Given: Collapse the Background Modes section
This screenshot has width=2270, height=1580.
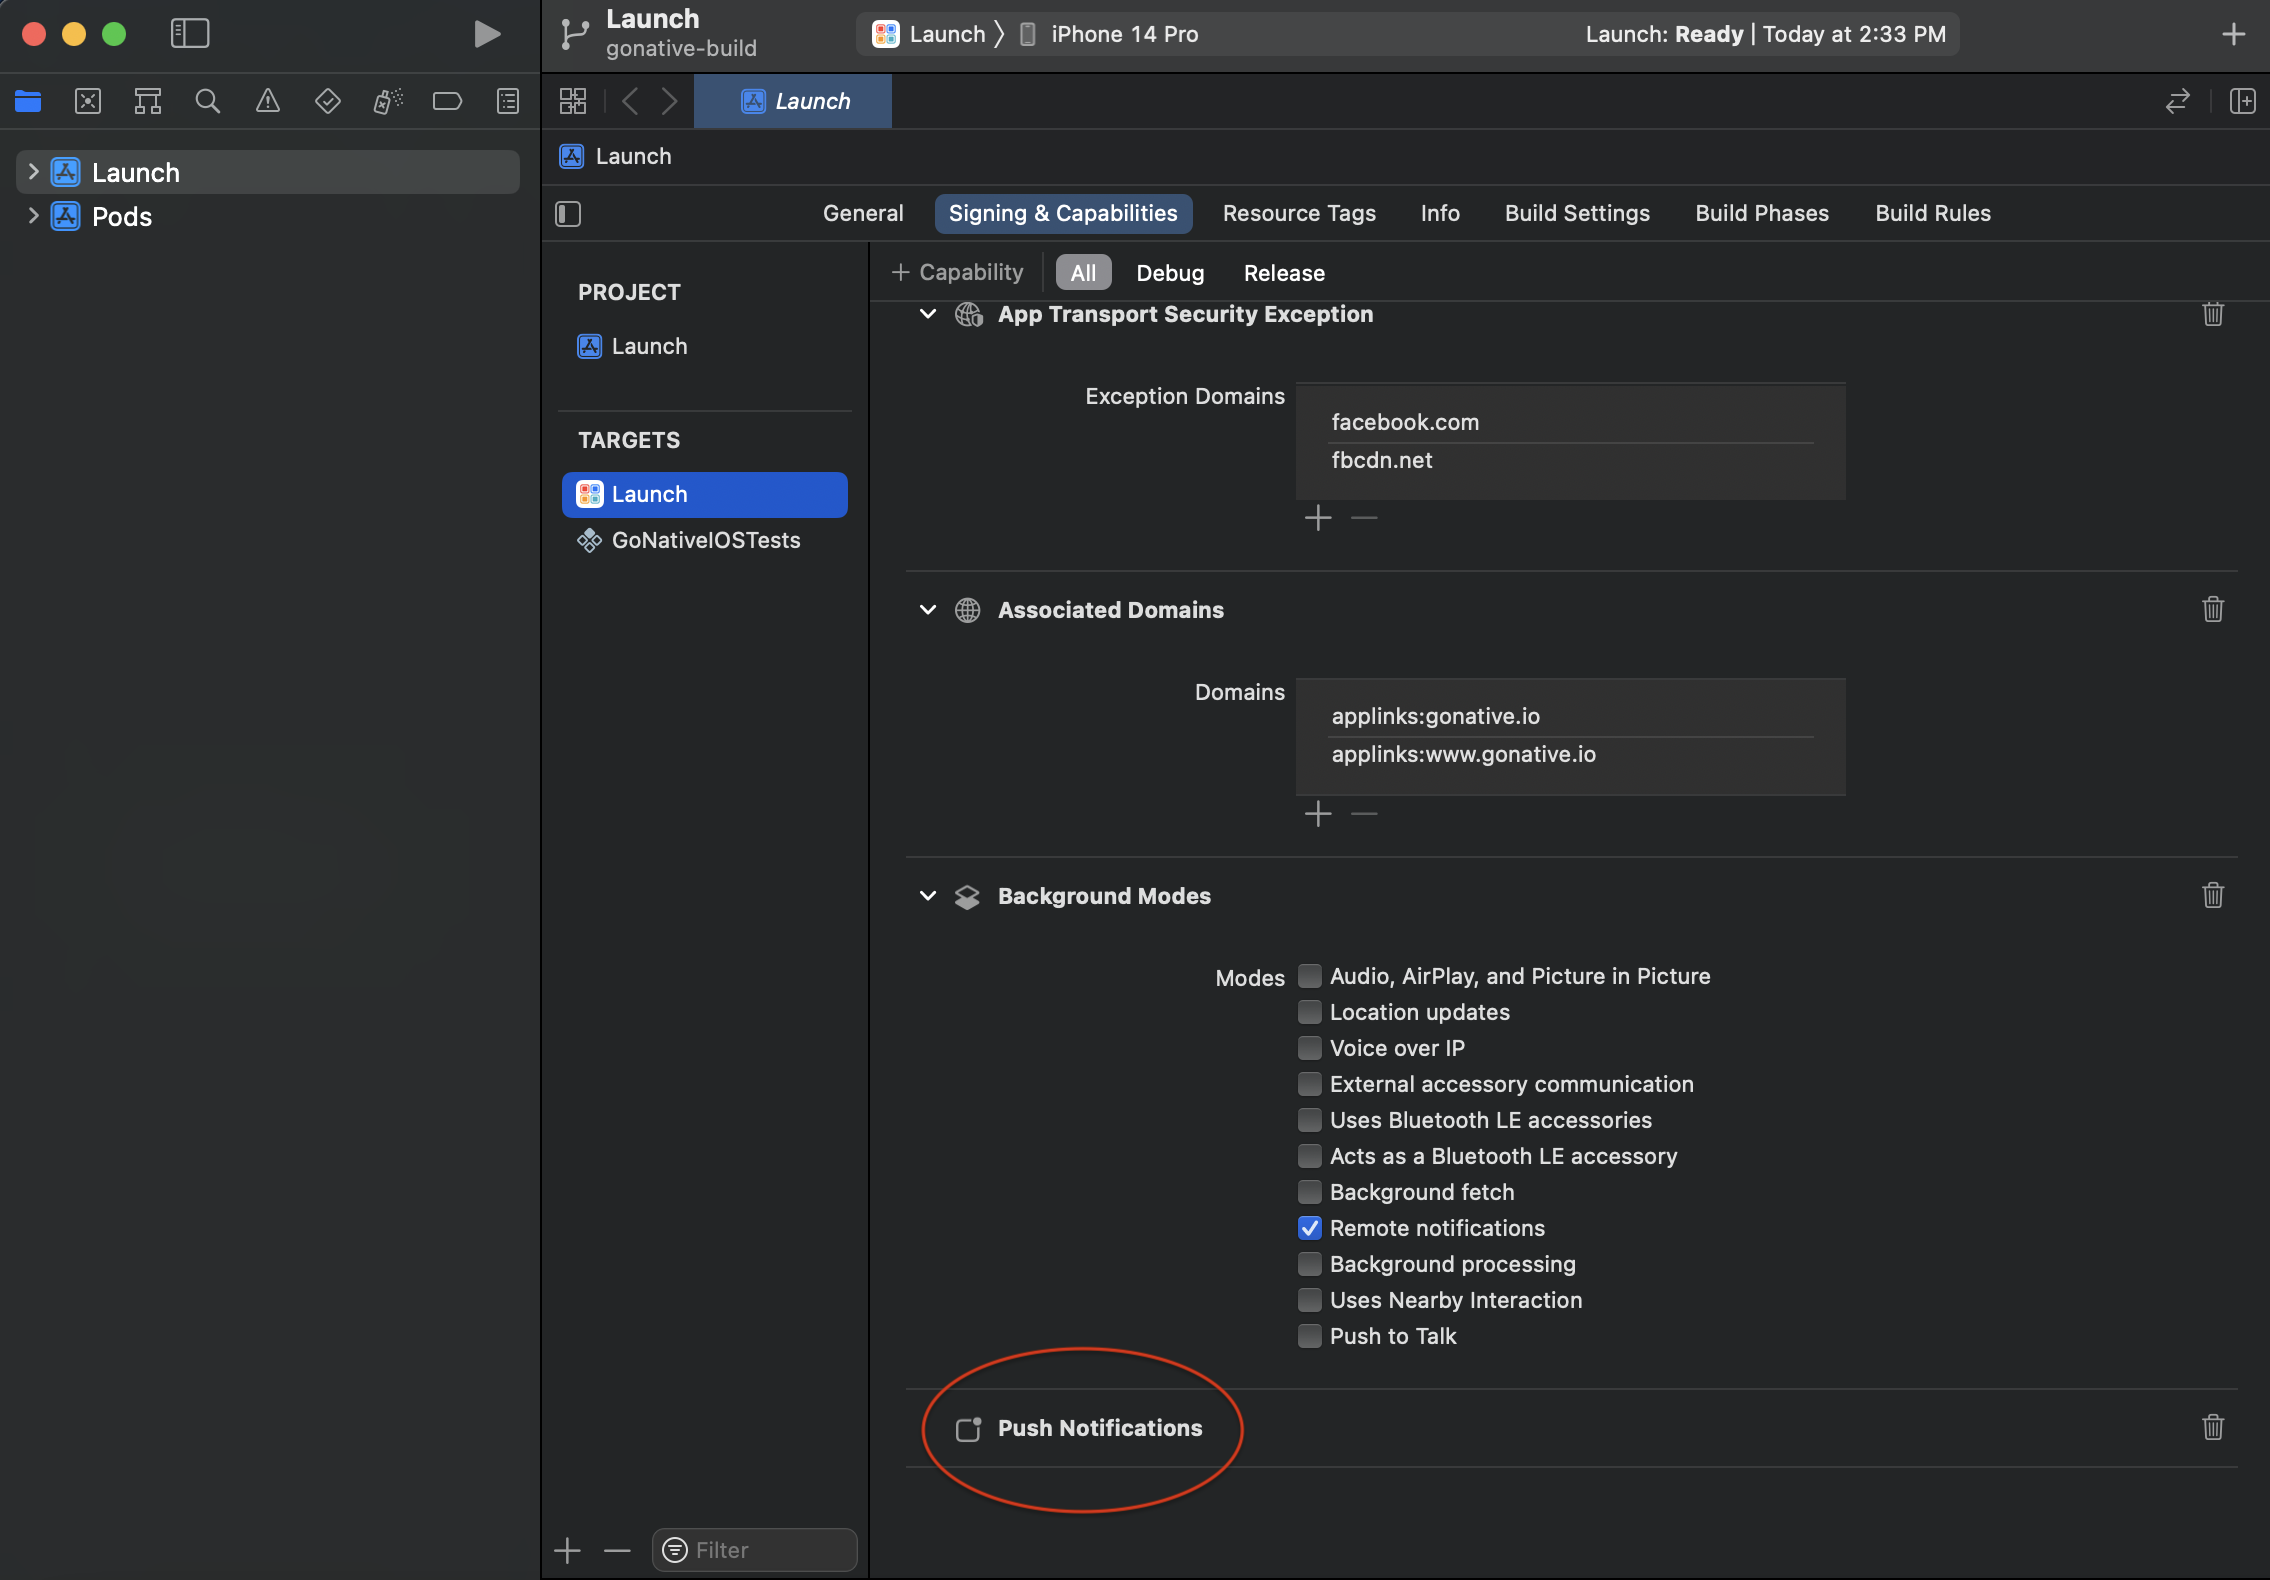Looking at the screenshot, I should coord(928,895).
